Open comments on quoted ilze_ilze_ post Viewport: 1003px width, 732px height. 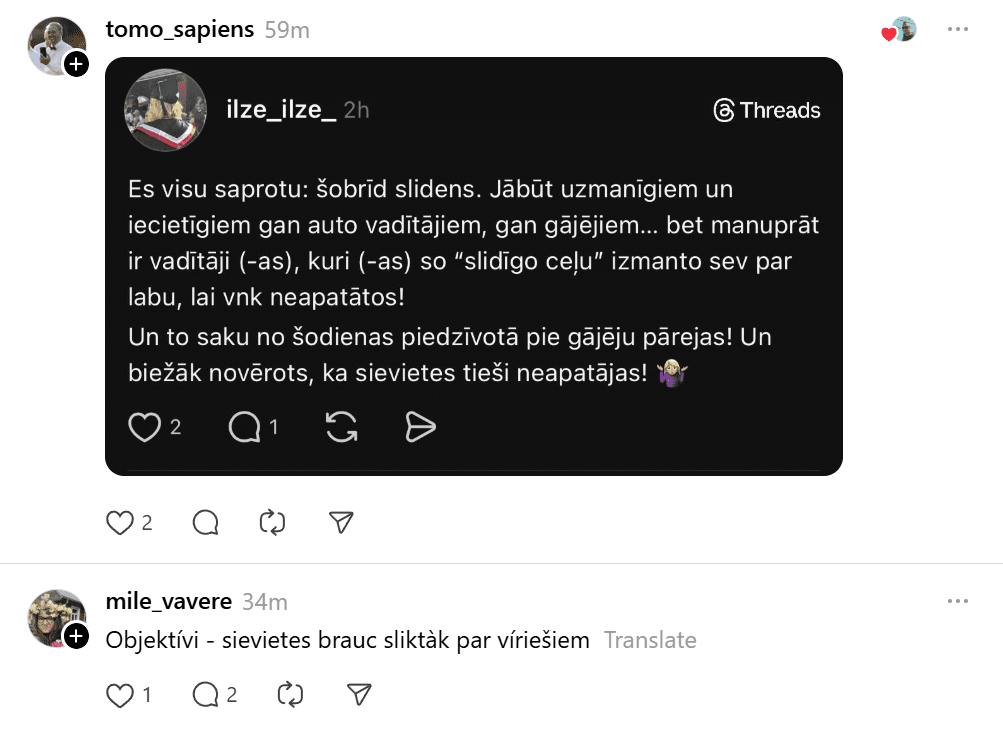pos(243,427)
